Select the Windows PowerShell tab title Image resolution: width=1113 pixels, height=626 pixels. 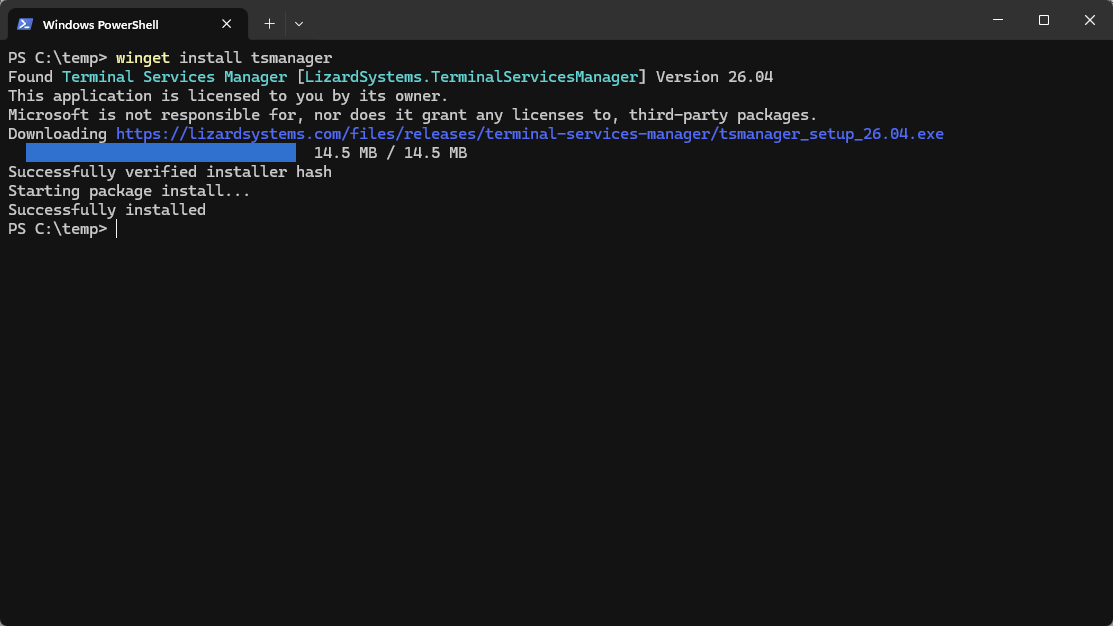pyautogui.click(x=100, y=24)
